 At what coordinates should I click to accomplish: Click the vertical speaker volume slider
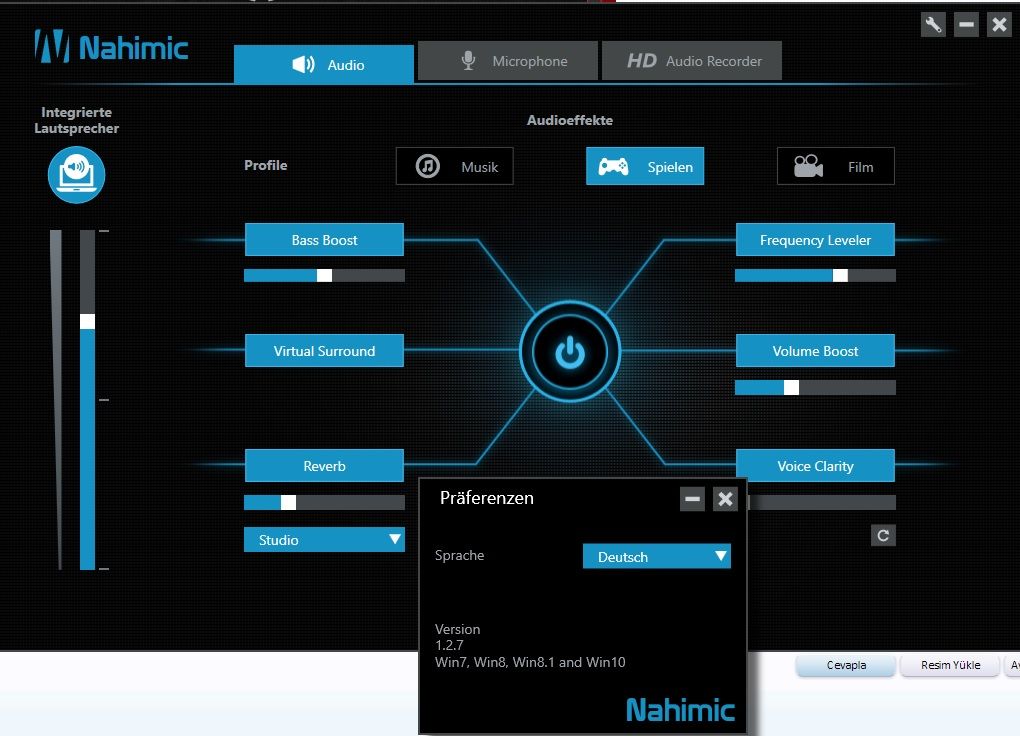pyautogui.click(x=87, y=400)
